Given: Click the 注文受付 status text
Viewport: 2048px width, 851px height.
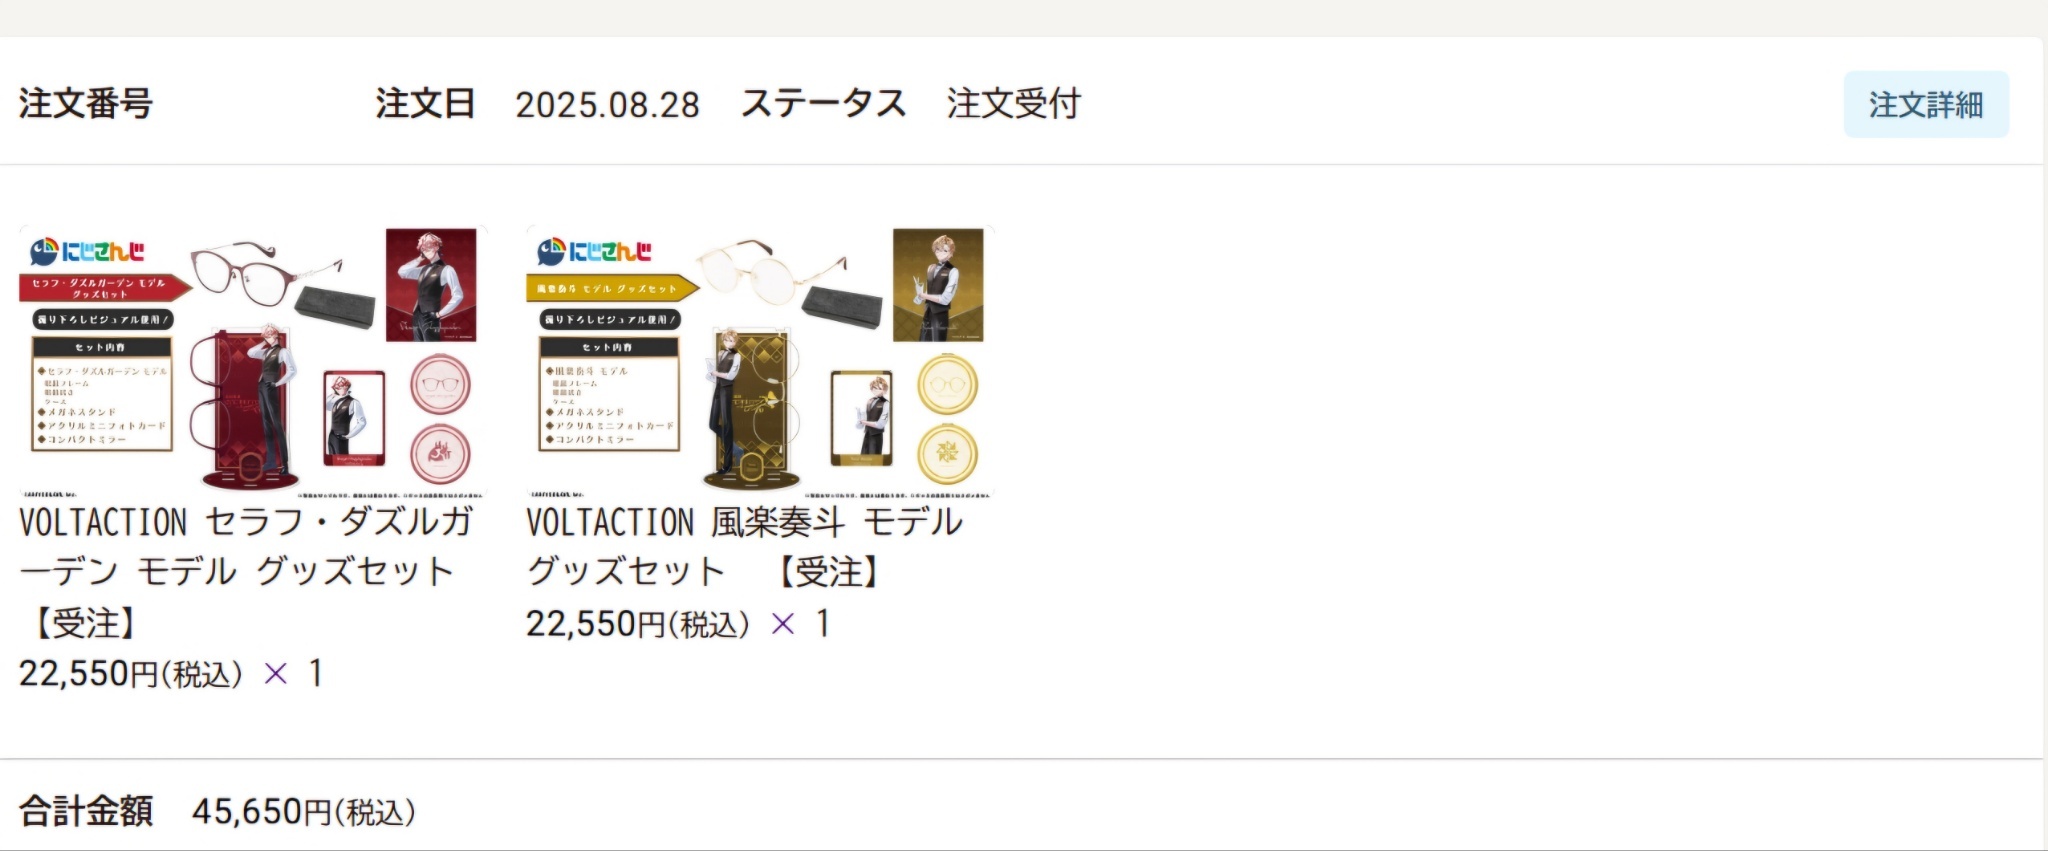Looking at the screenshot, I should coord(1013,104).
